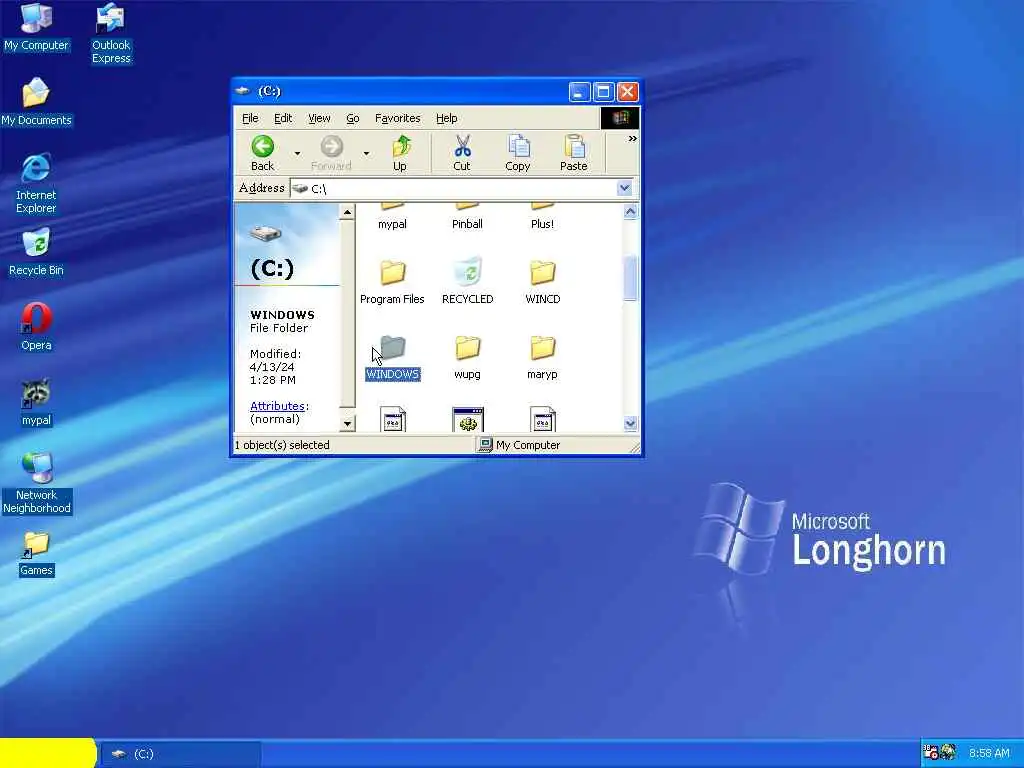
Task: Select the mypal folder in C: window
Action: click(x=392, y=217)
